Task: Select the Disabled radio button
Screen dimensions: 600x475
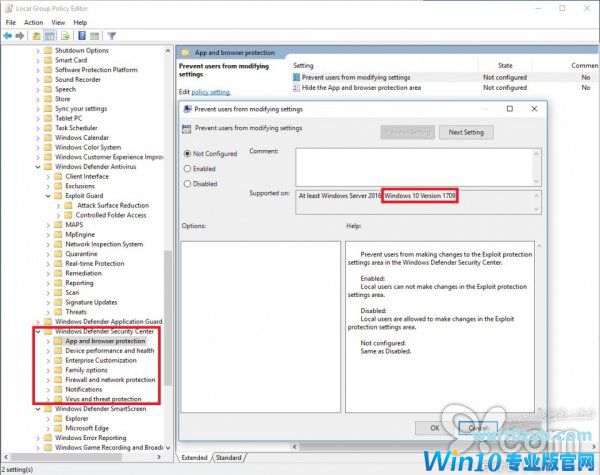Action: (188, 184)
